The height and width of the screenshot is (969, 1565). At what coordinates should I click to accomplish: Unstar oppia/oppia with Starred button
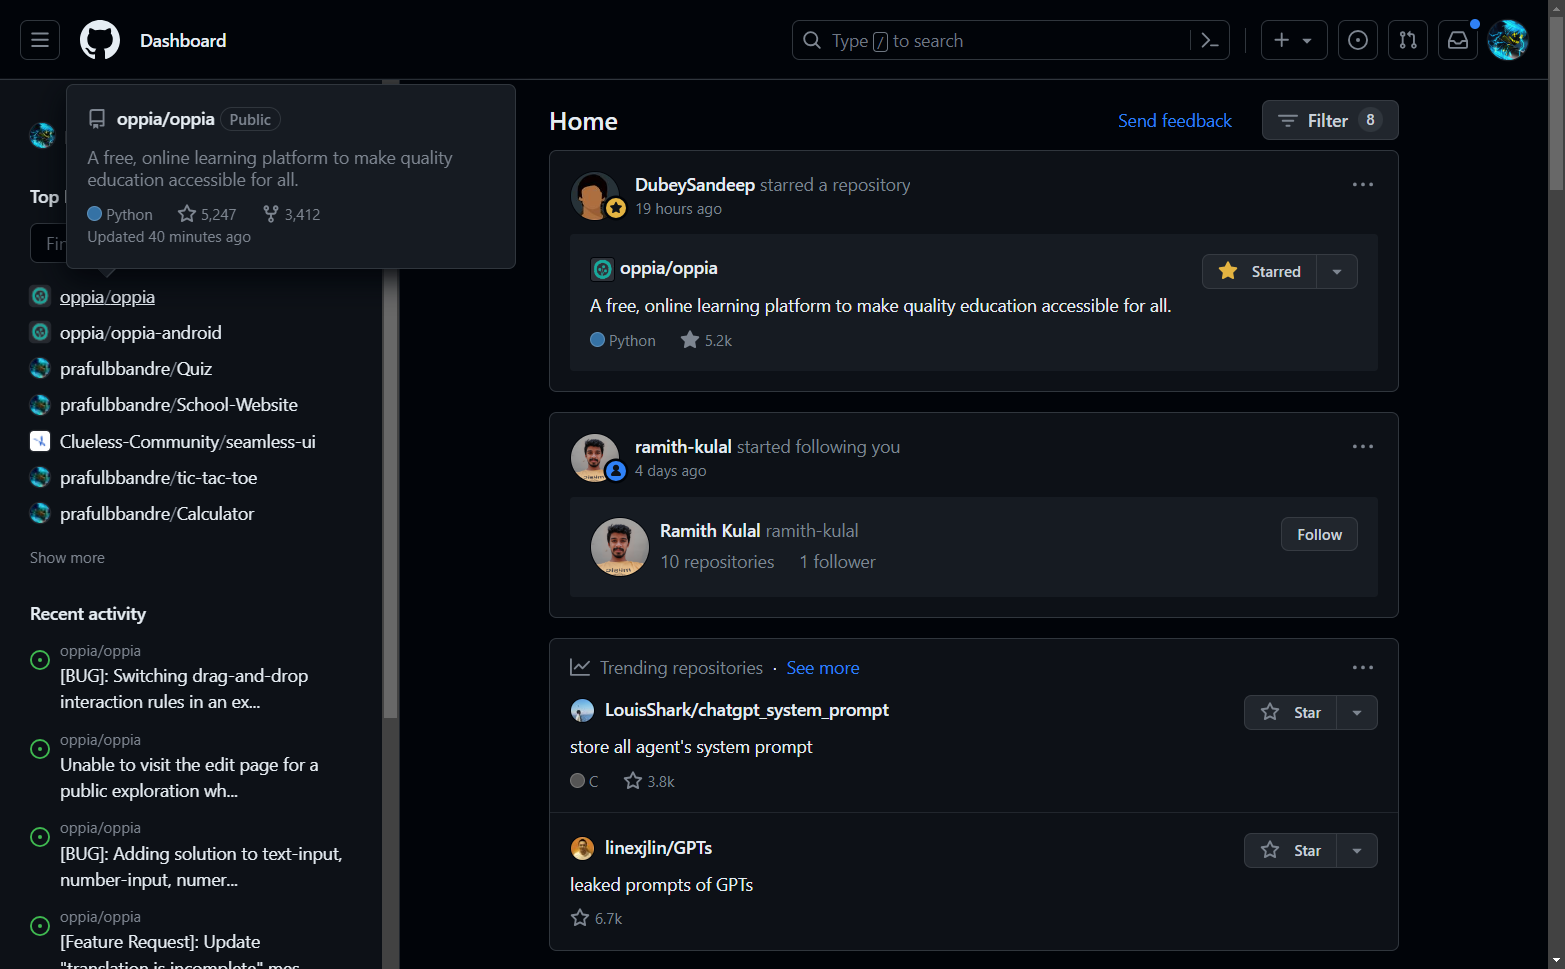(1260, 272)
